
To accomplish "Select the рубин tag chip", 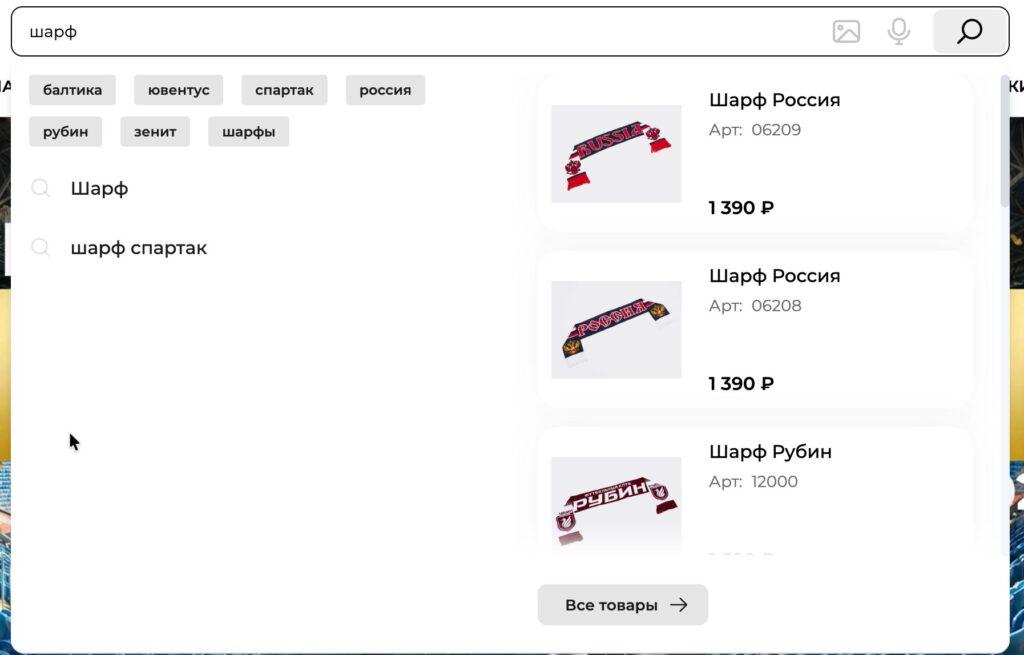I will [x=65, y=131].
